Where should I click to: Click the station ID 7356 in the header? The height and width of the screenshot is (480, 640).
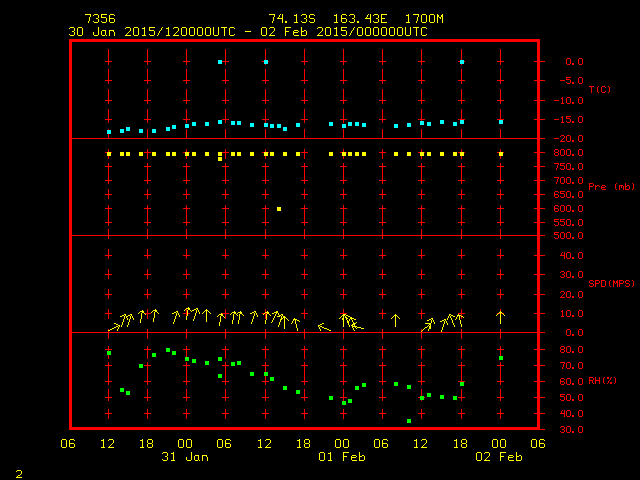pyautogui.click(x=100, y=19)
